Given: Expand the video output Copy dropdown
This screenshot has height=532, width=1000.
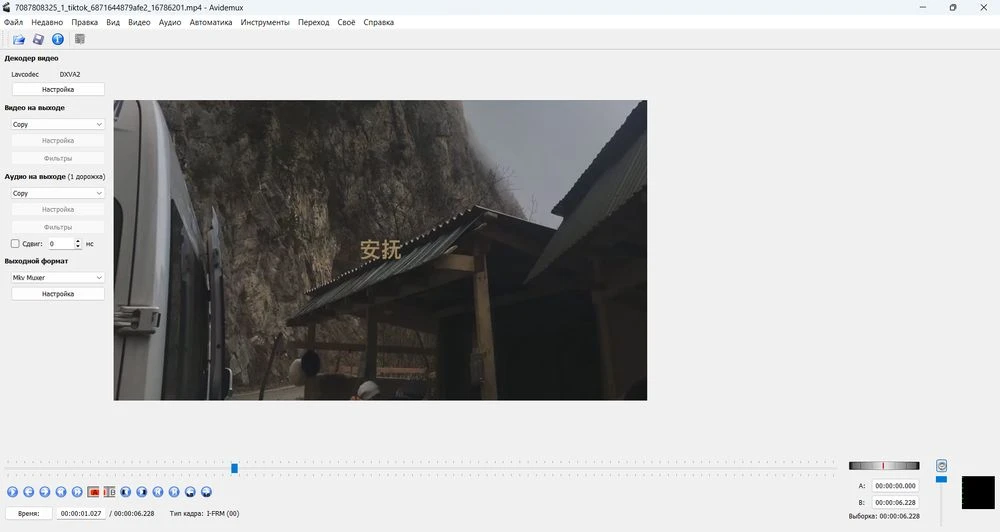Looking at the screenshot, I should [58, 125].
